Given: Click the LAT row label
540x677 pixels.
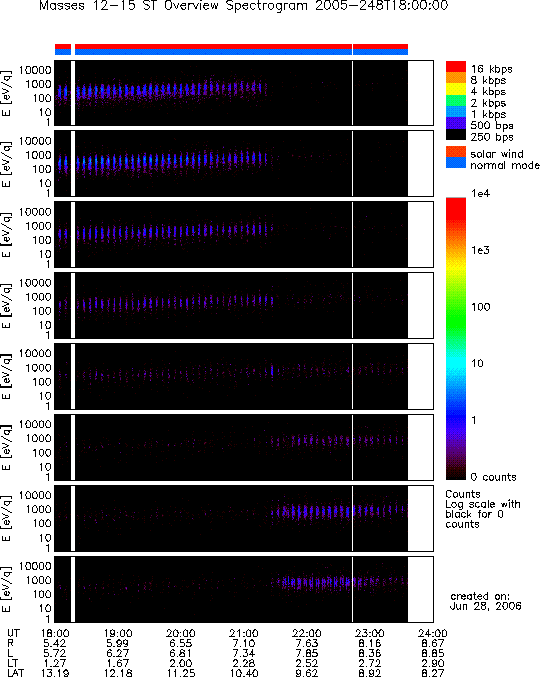Looking at the screenshot, I should click(16, 673).
